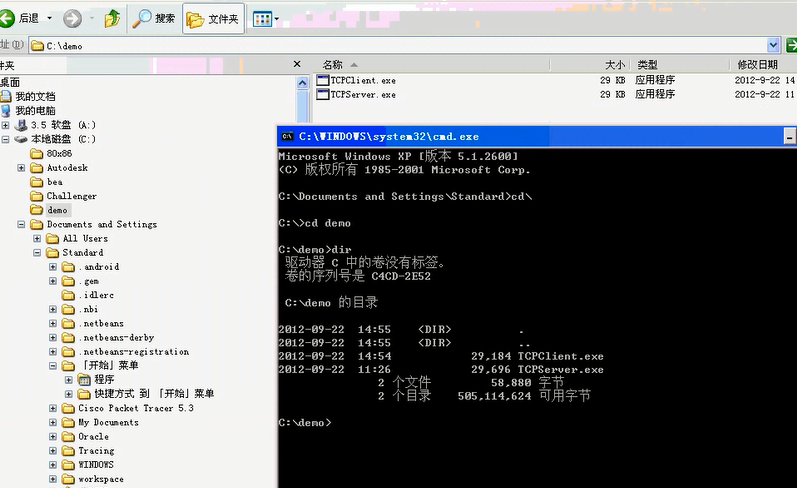Screen dimensions: 797x488
Task: Select the Oracle folder icon
Action: [68, 437]
